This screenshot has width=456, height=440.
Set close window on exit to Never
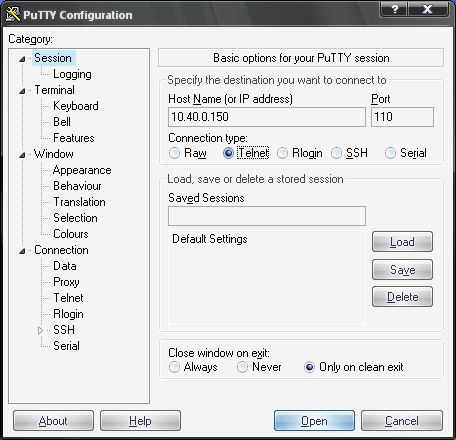(x=242, y=367)
